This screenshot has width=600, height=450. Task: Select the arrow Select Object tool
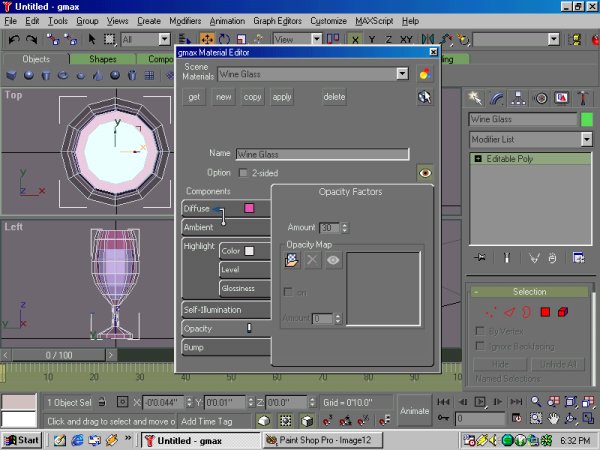(92, 39)
